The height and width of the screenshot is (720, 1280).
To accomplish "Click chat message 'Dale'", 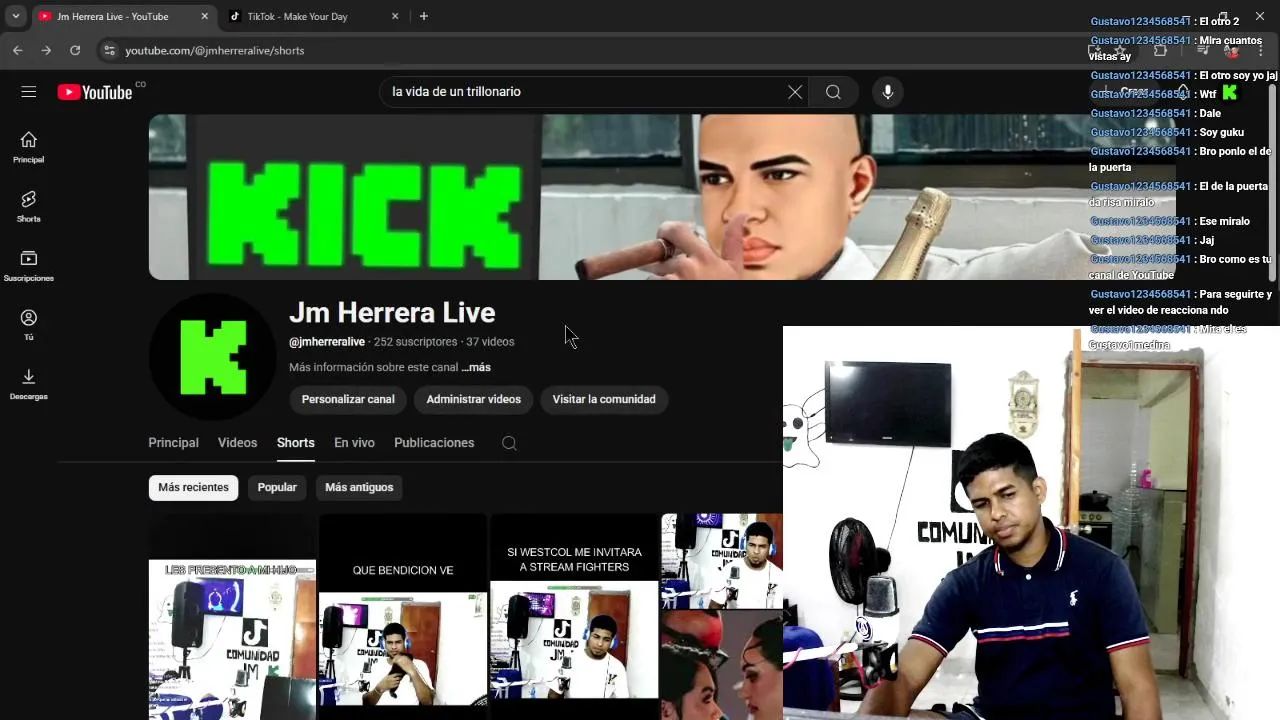I will (1156, 113).
